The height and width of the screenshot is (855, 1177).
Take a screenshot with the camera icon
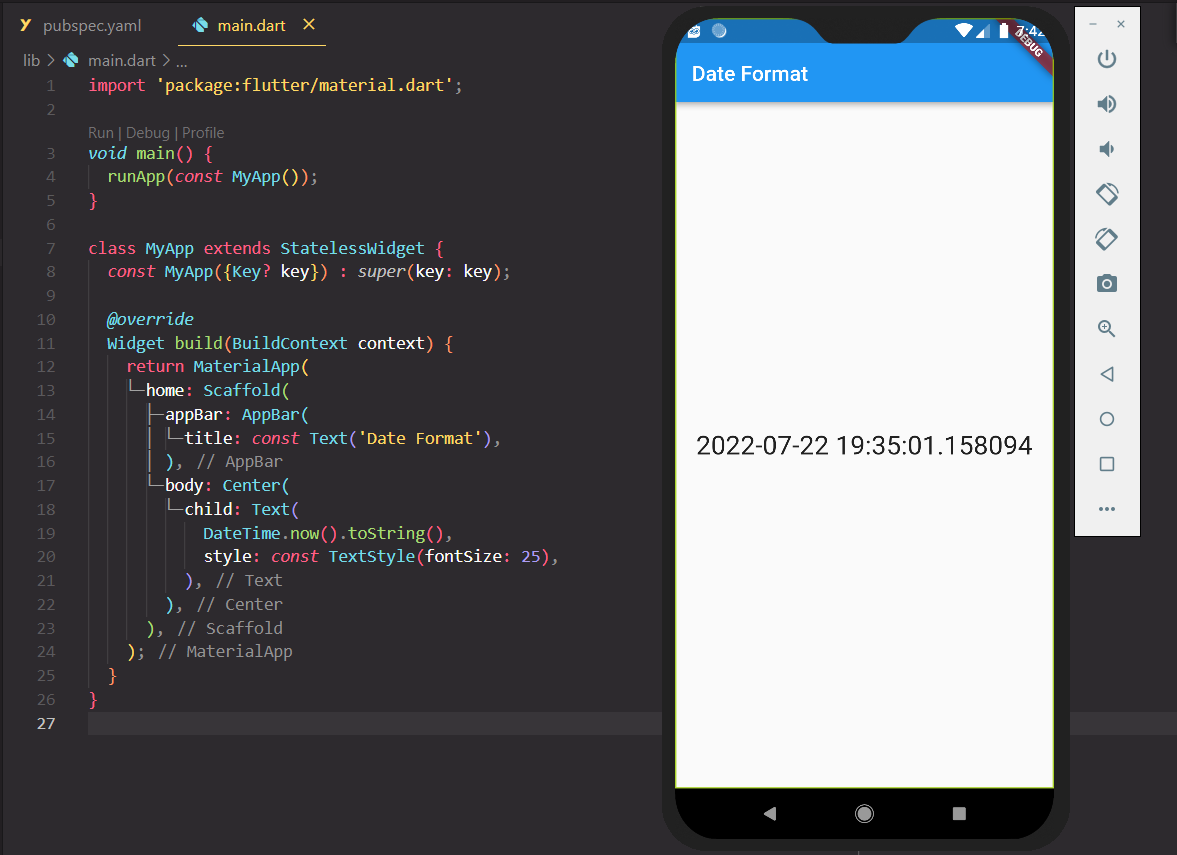[x=1107, y=283]
